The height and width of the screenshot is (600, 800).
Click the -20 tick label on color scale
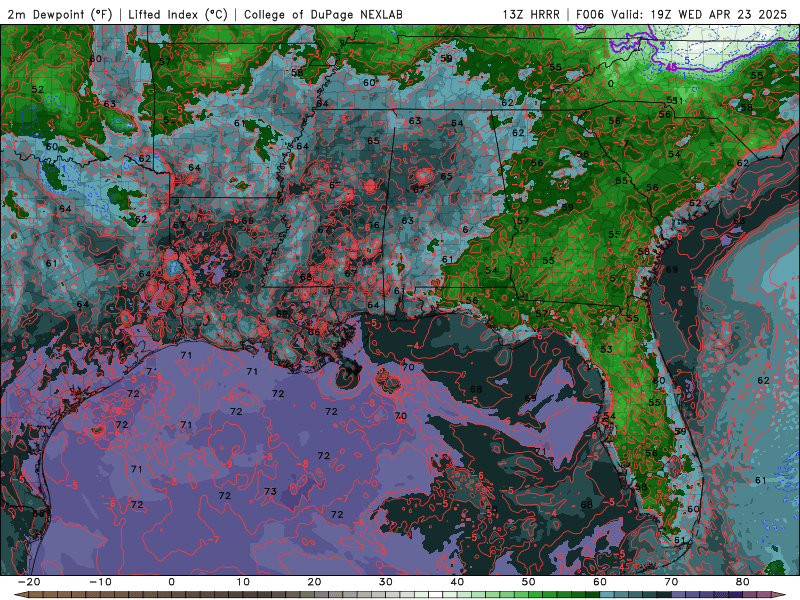(x=29, y=582)
